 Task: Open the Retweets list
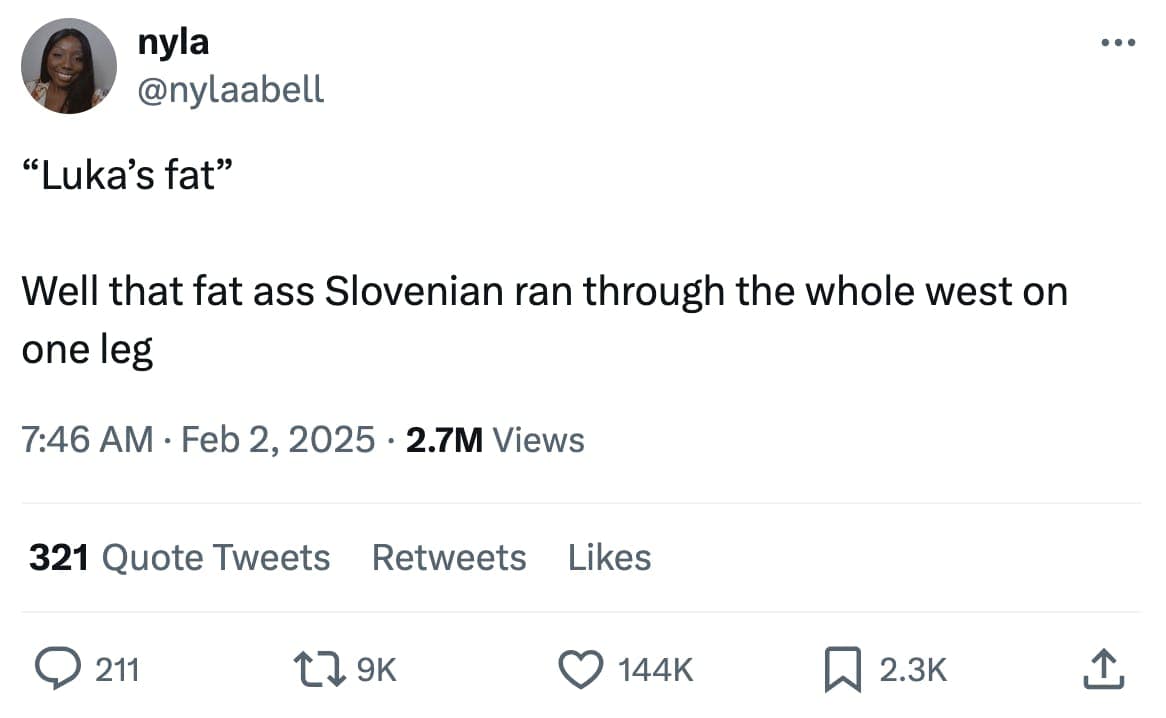pos(449,557)
